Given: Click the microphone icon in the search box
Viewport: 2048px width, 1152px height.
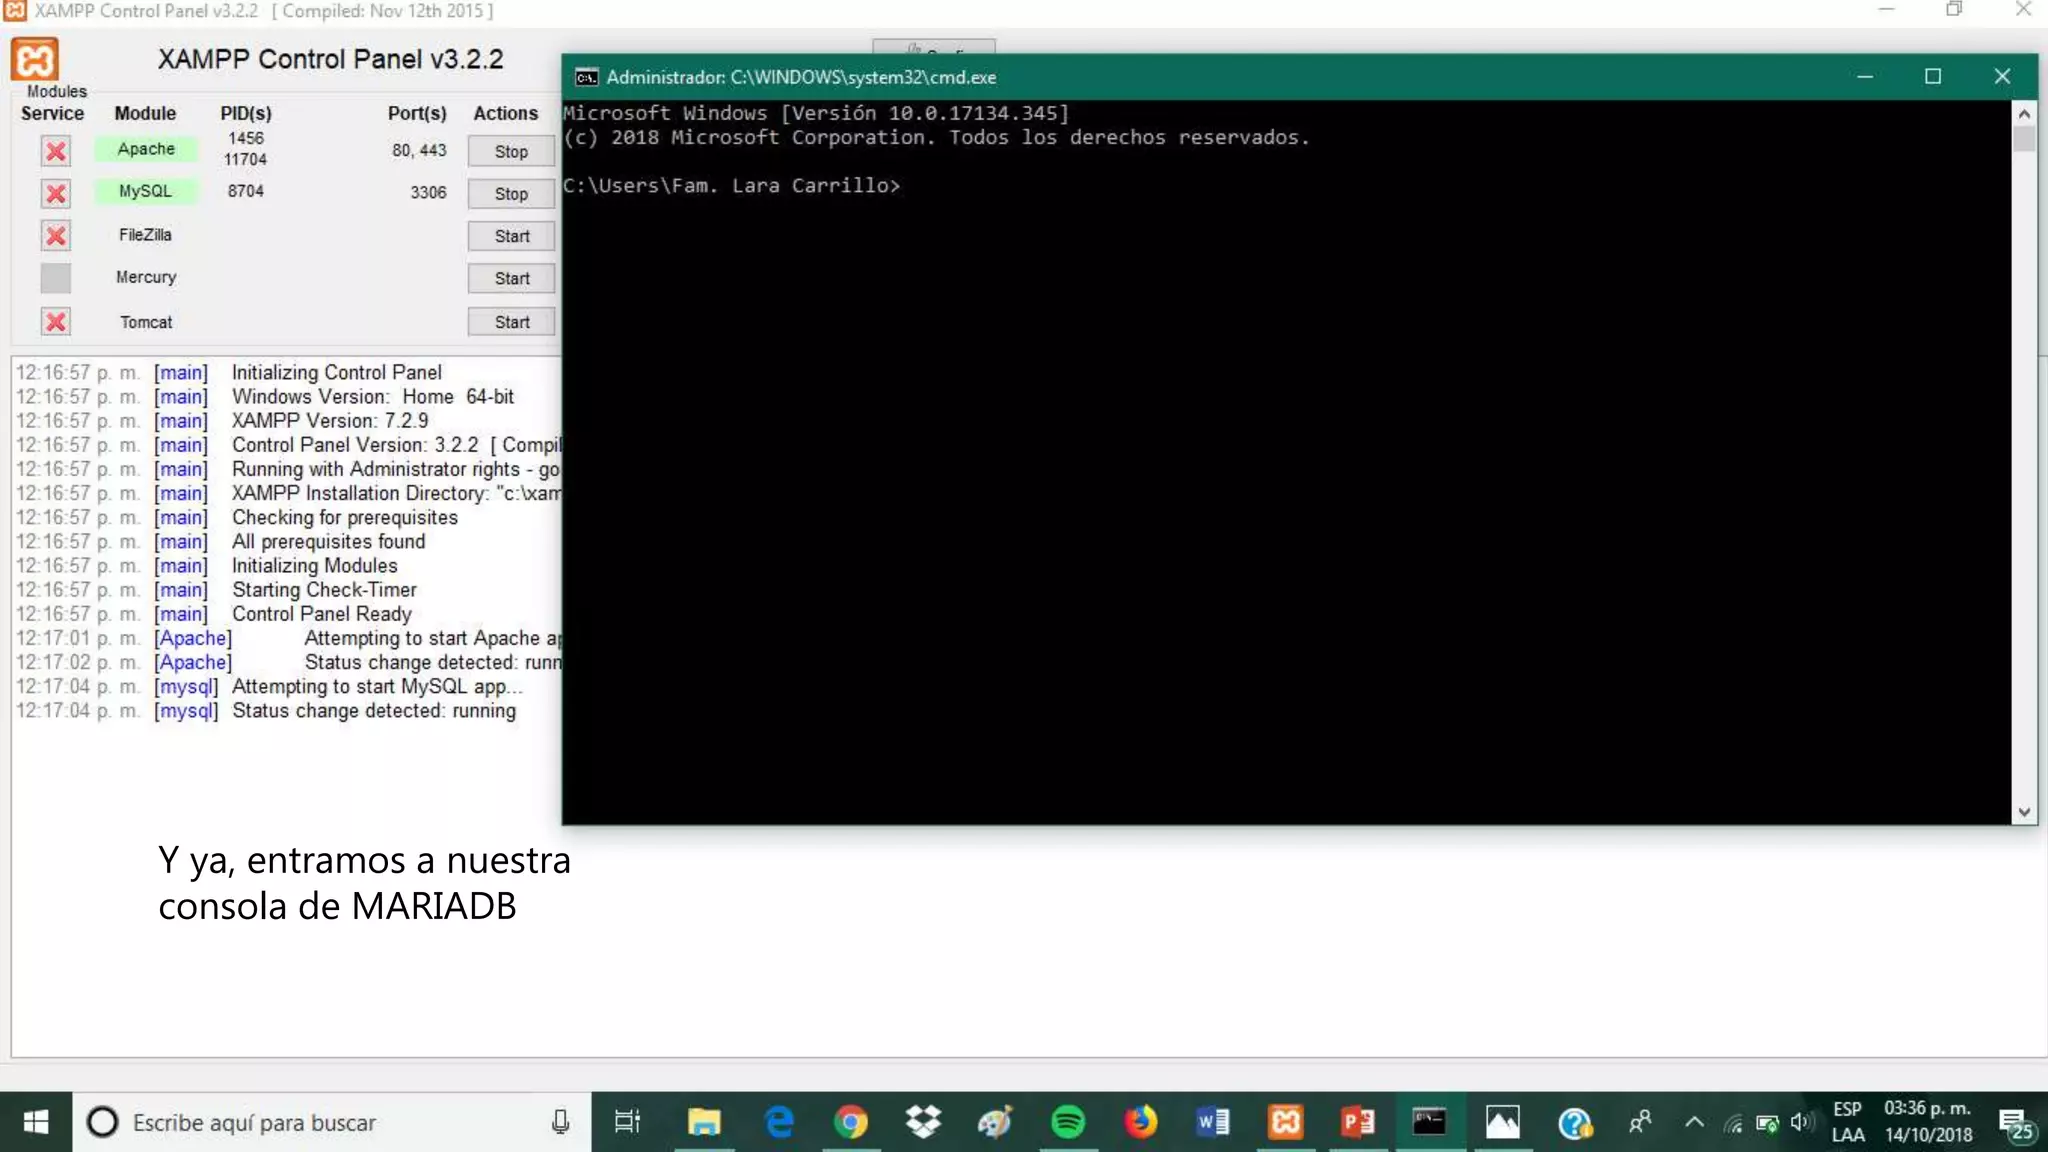Looking at the screenshot, I should (560, 1122).
